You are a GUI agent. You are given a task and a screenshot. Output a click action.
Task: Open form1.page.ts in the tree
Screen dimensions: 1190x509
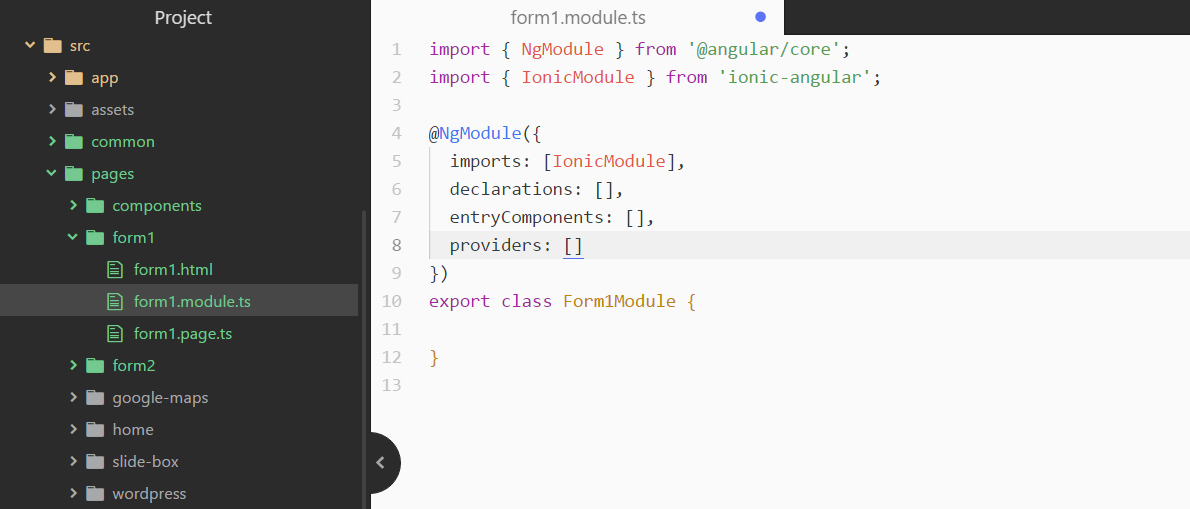click(x=183, y=333)
